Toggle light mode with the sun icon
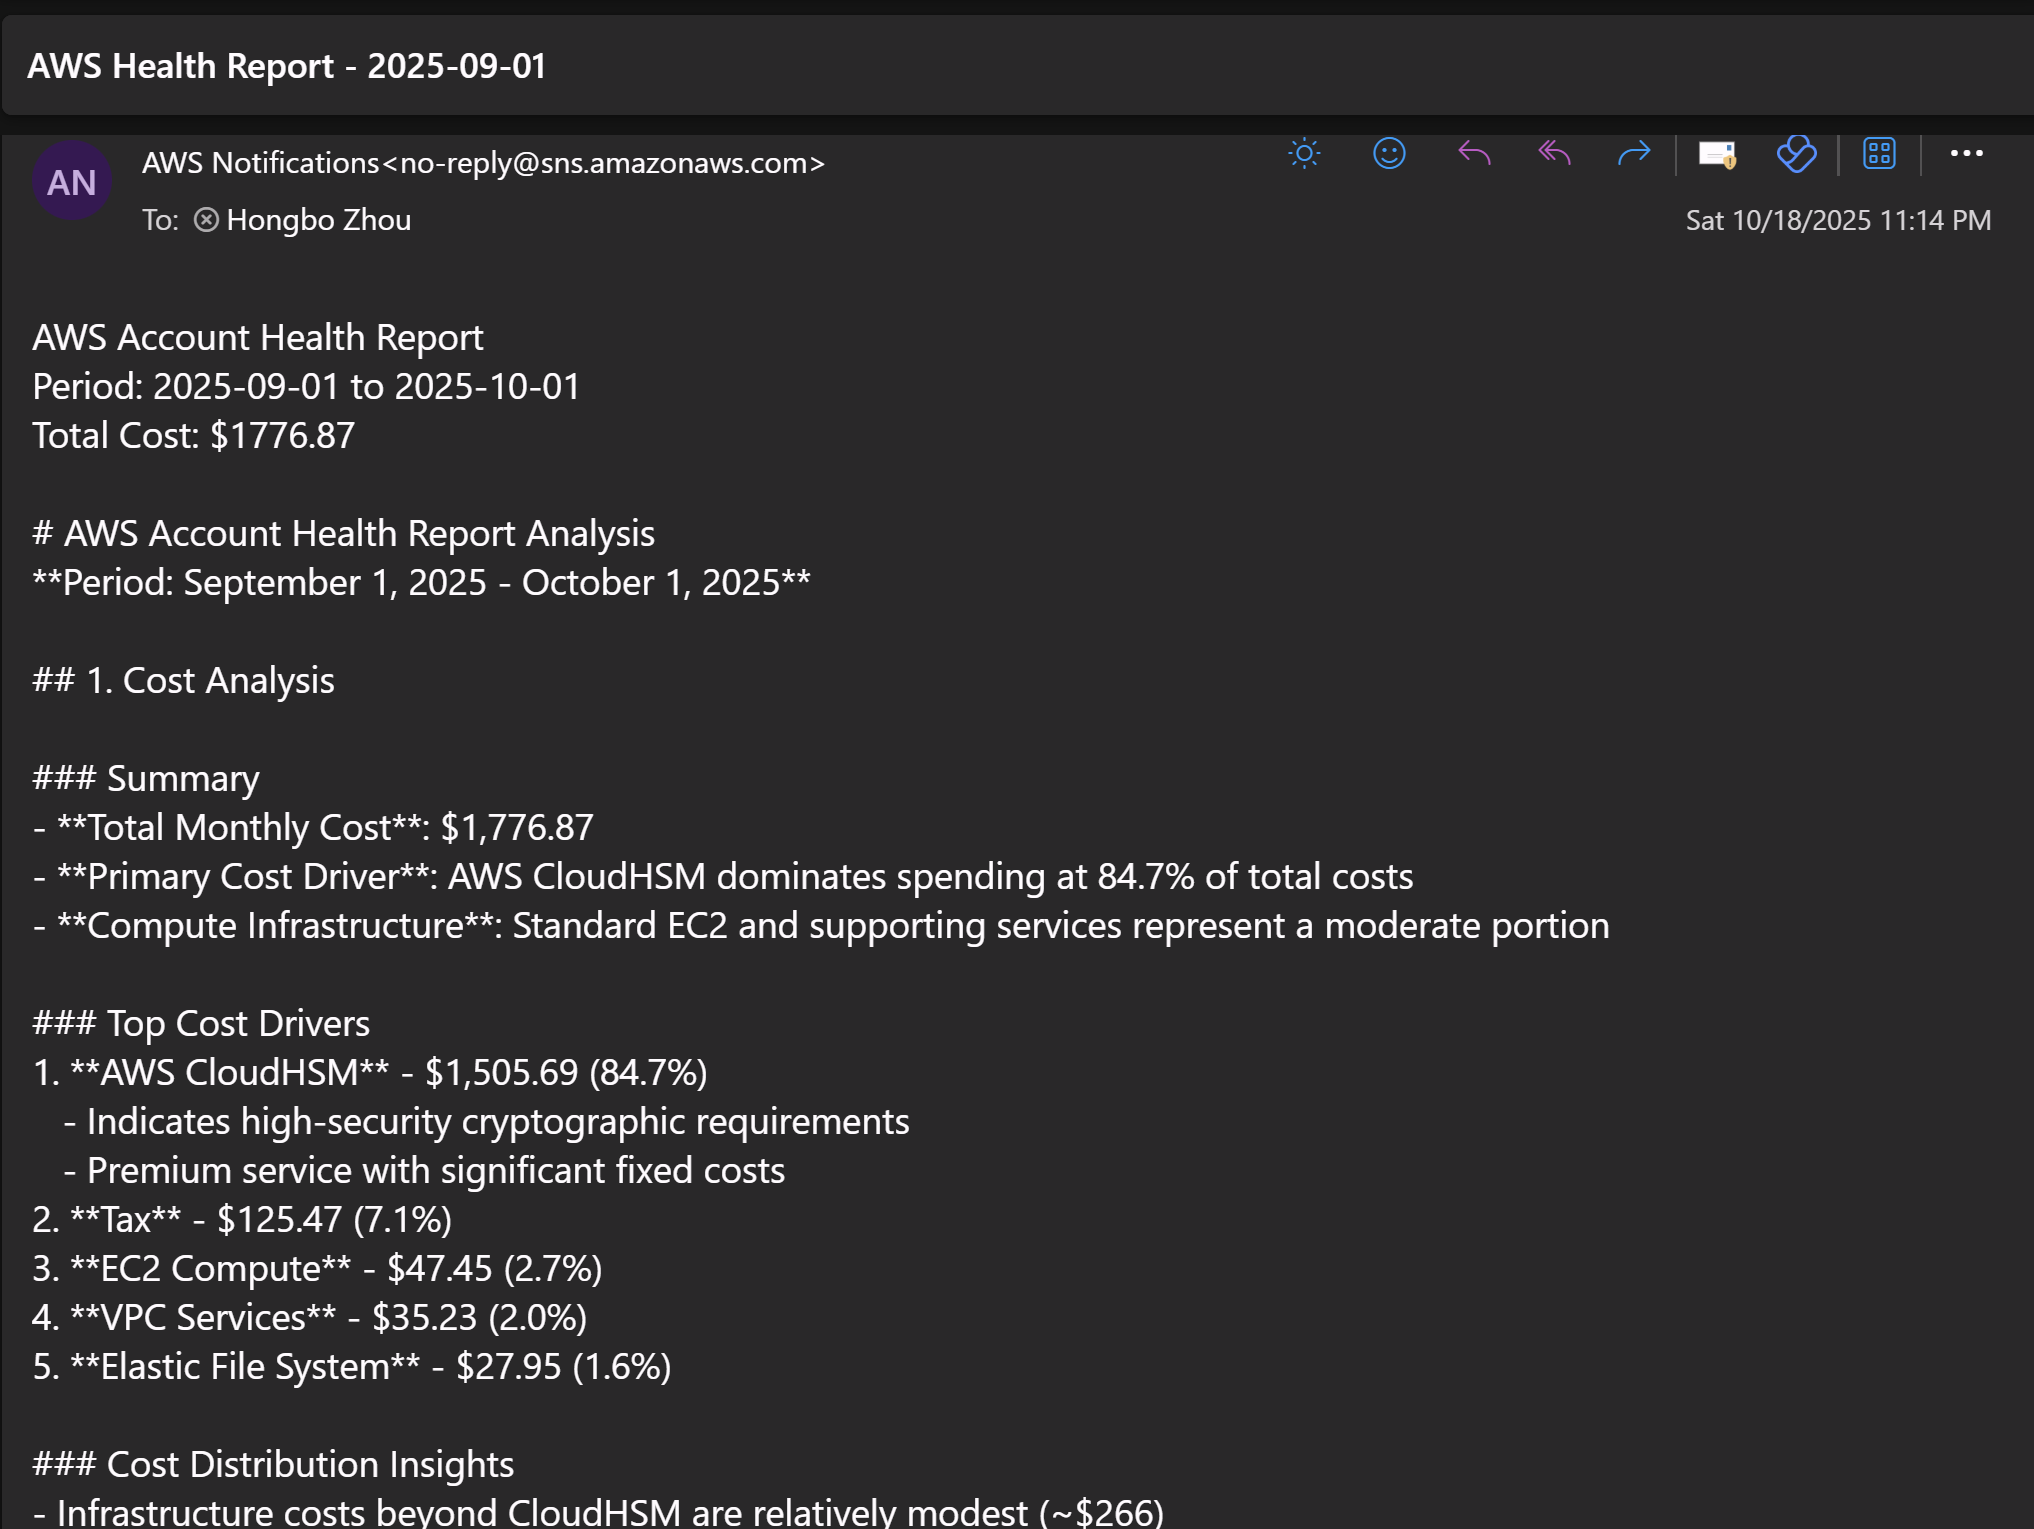This screenshot has height=1529, width=2034. point(1304,154)
